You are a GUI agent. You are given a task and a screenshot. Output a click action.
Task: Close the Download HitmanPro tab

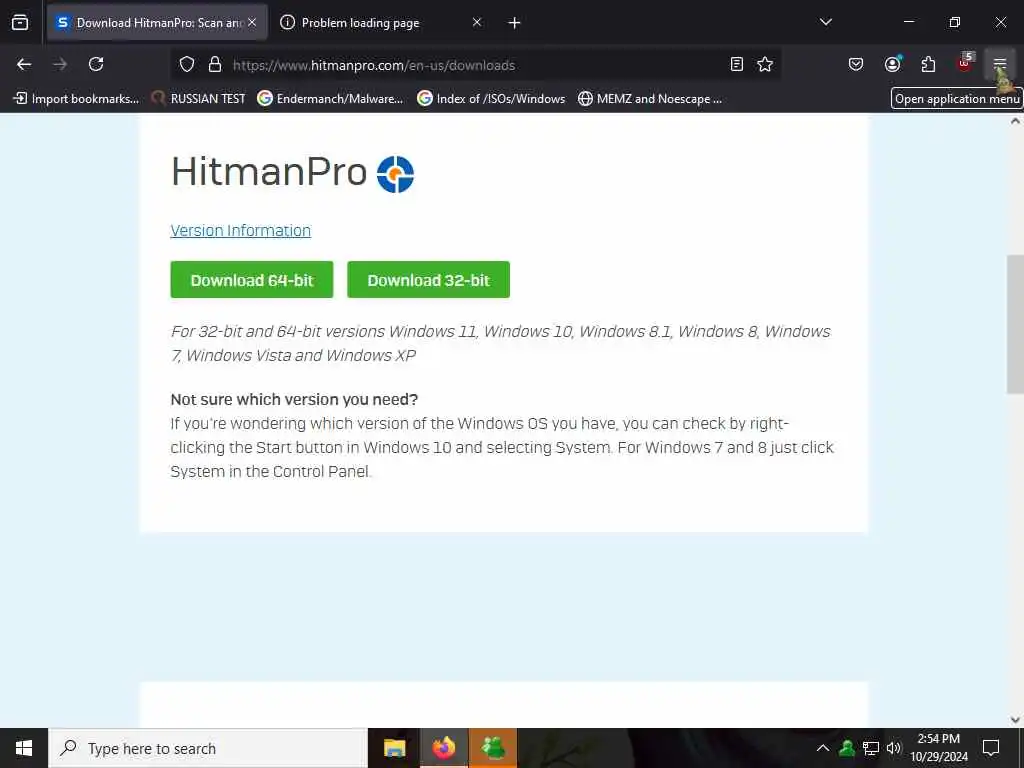pyautogui.click(x=252, y=22)
